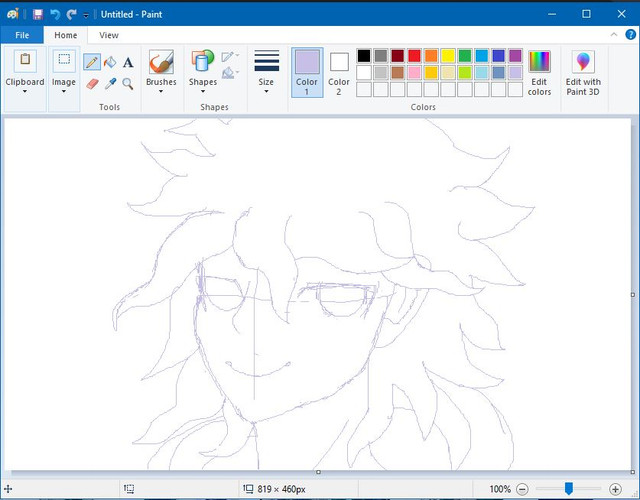Expand the Shapes dropdown arrow
This screenshot has height=500, width=640.
[x=203, y=91]
